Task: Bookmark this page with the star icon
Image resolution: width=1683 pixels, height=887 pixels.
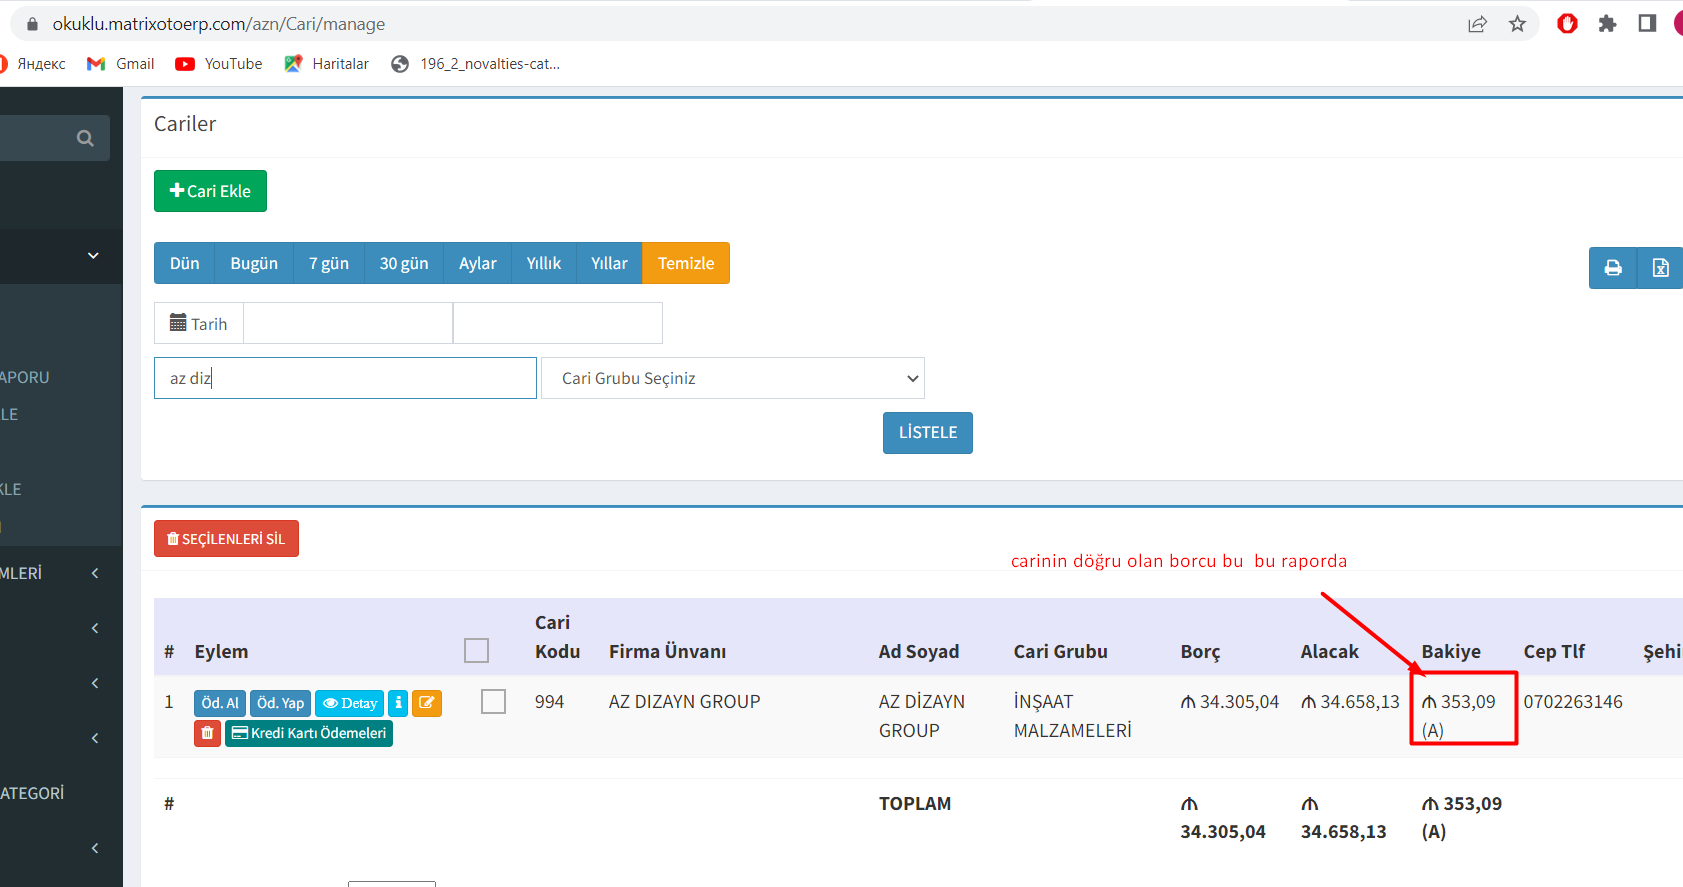Action: click(1517, 24)
